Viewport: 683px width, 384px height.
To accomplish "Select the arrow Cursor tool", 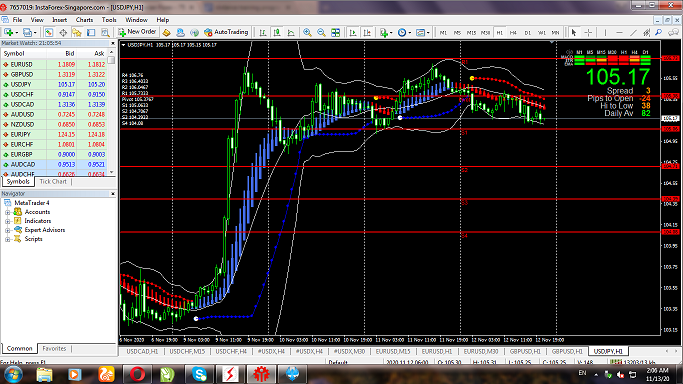I will click(574, 32).
